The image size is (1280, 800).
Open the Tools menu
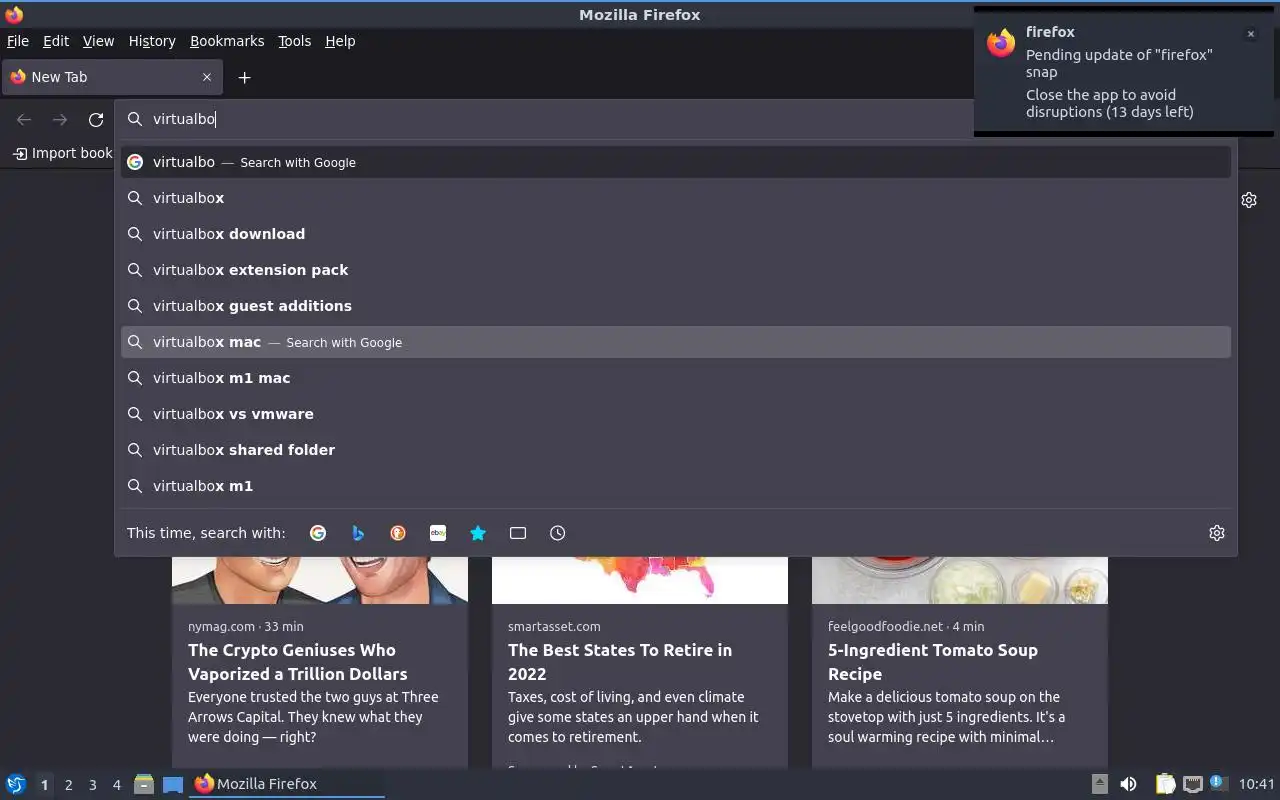295,41
